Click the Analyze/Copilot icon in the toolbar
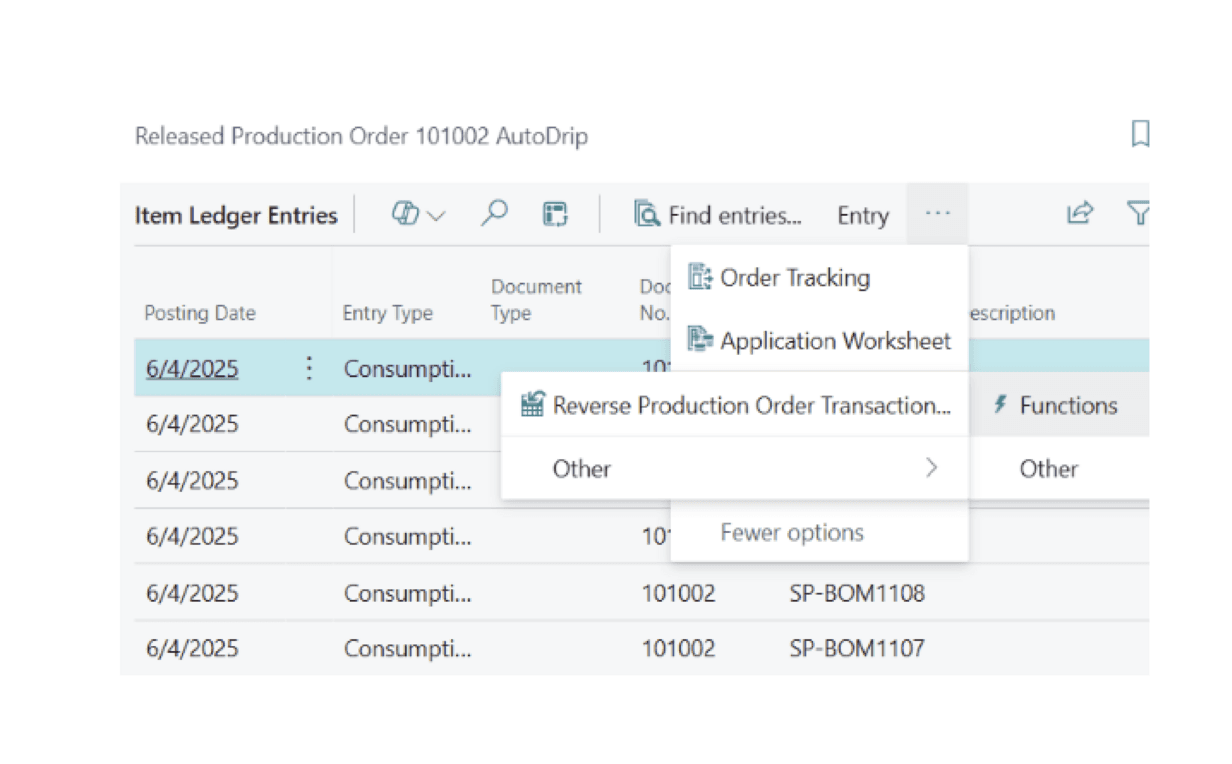This screenshot has width=1232, height=764. [405, 214]
